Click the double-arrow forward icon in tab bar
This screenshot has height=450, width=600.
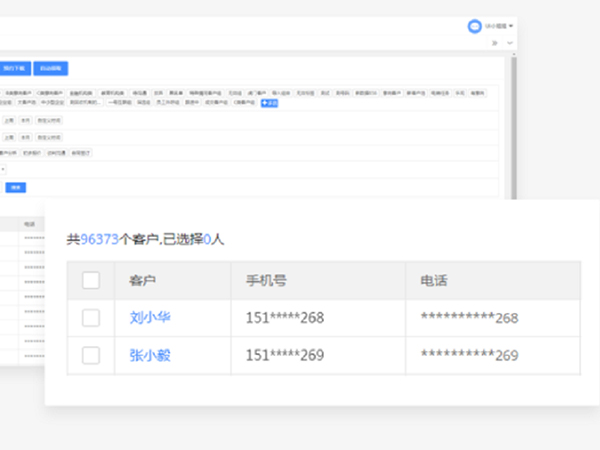coord(493,43)
